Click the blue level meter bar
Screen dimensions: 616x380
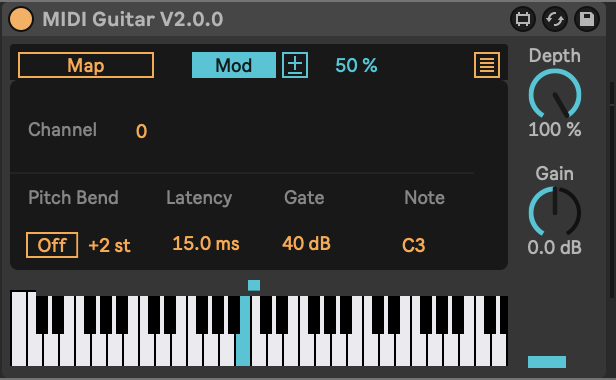[547, 362]
